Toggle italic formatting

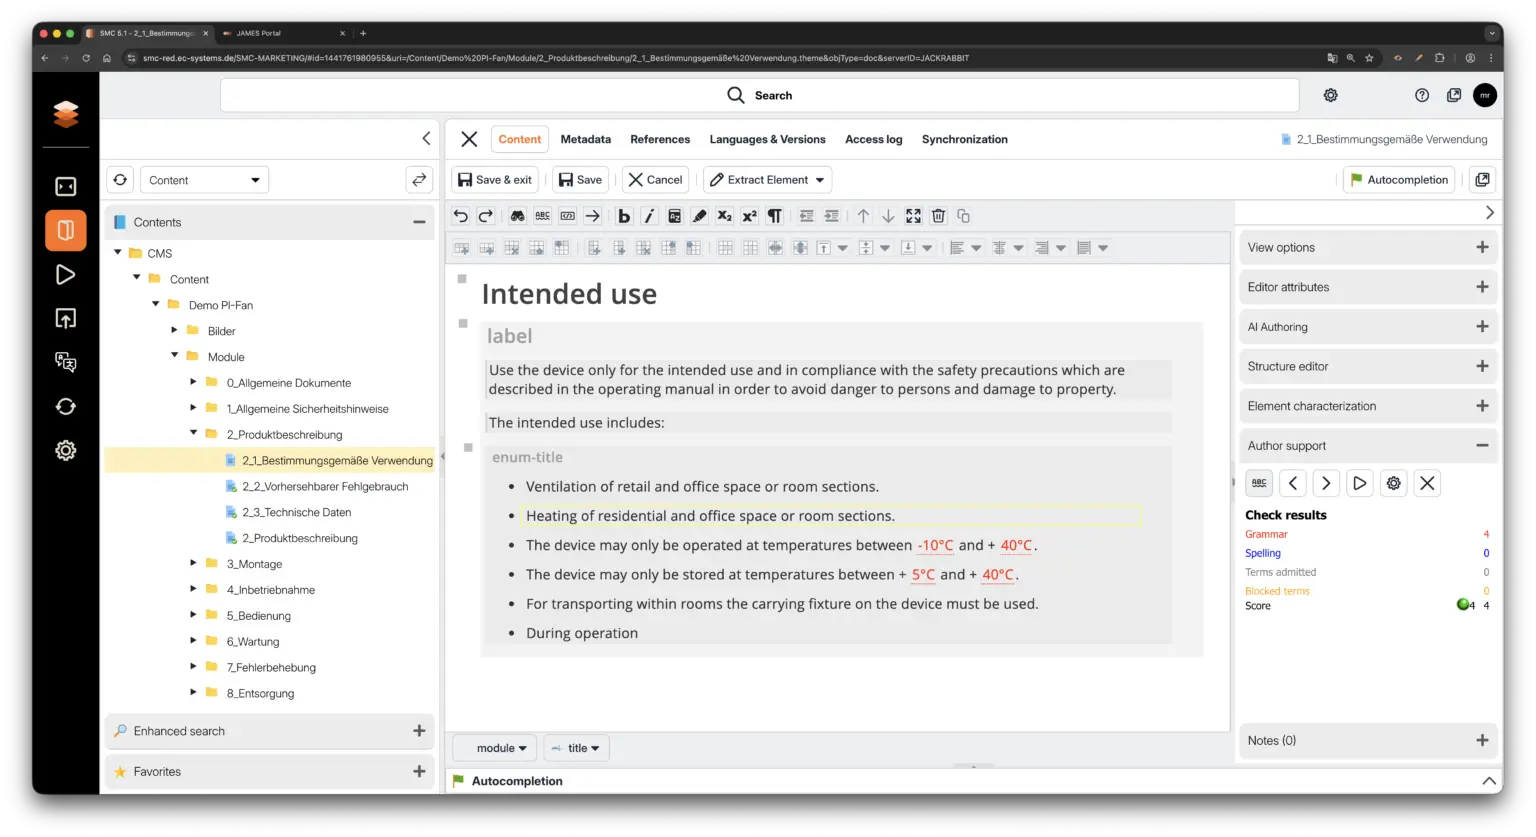[x=649, y=216]
